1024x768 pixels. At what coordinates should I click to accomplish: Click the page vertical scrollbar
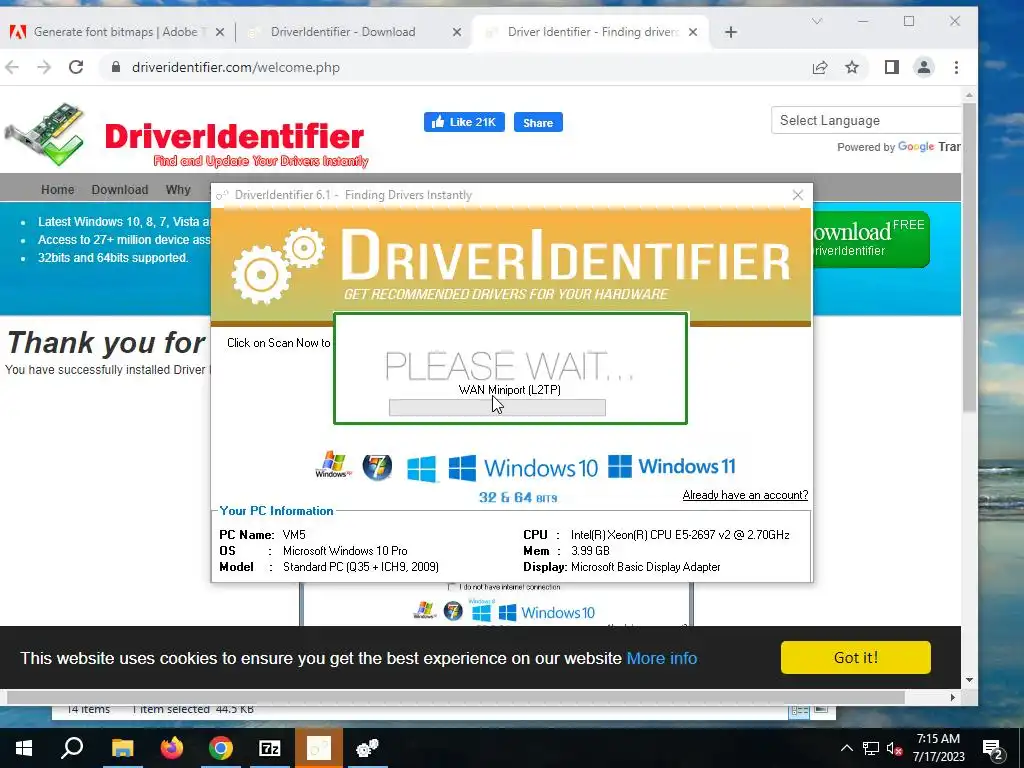click(x=969, y=258)
